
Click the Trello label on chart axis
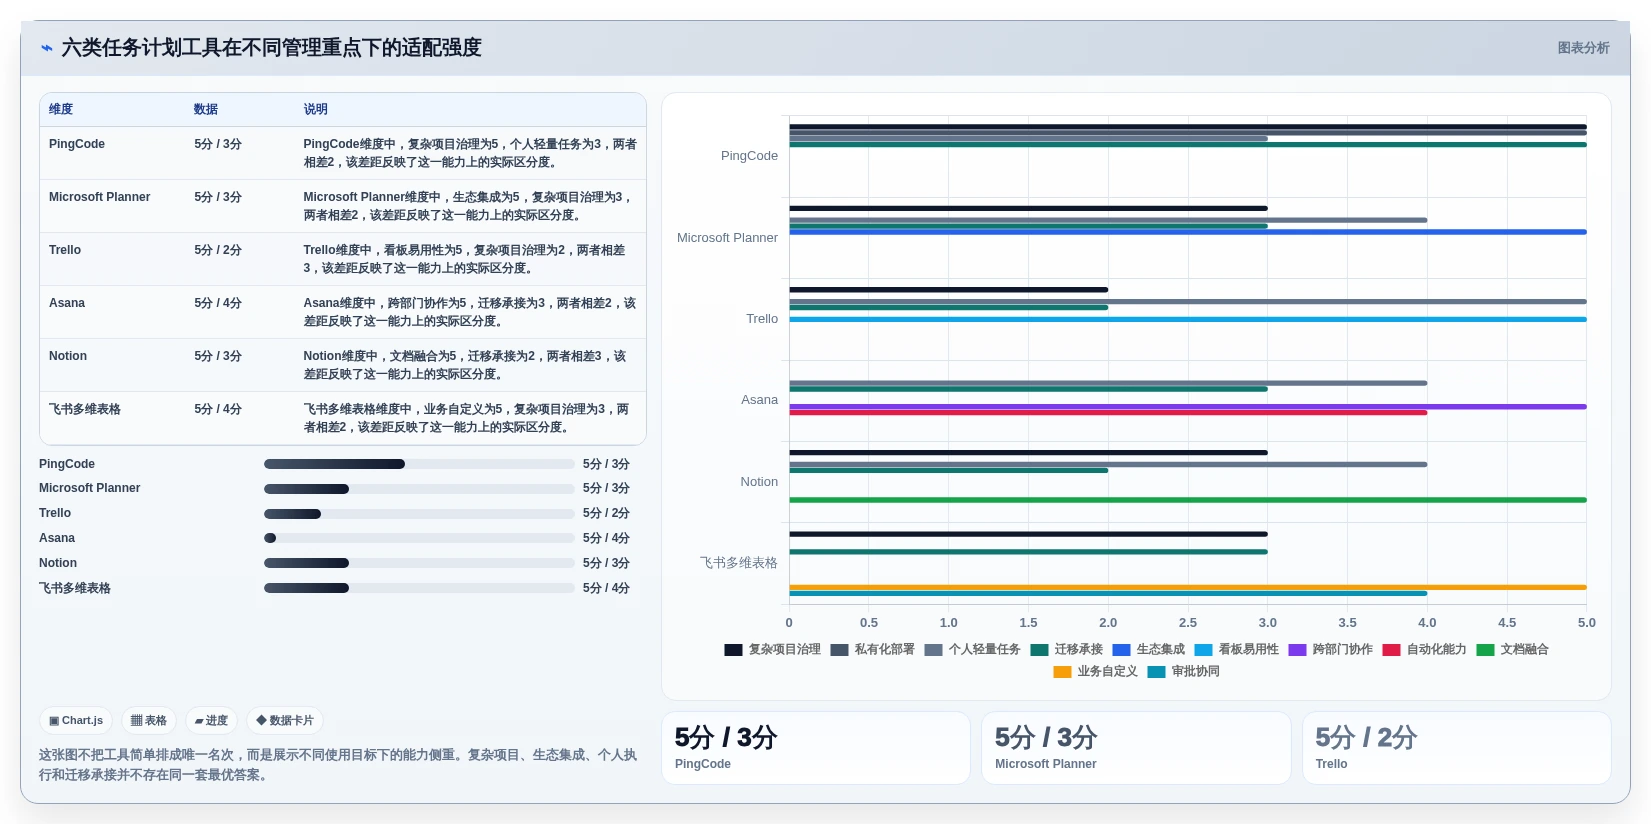click(762, 319)
